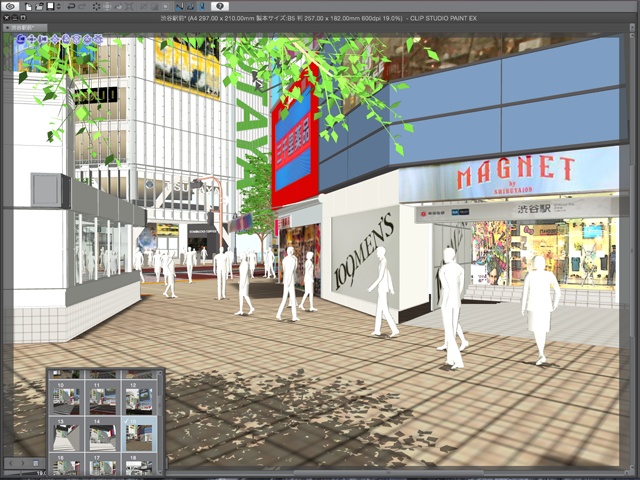Select first 3D camera rotate manipulator icon

(x=21, y=39)
